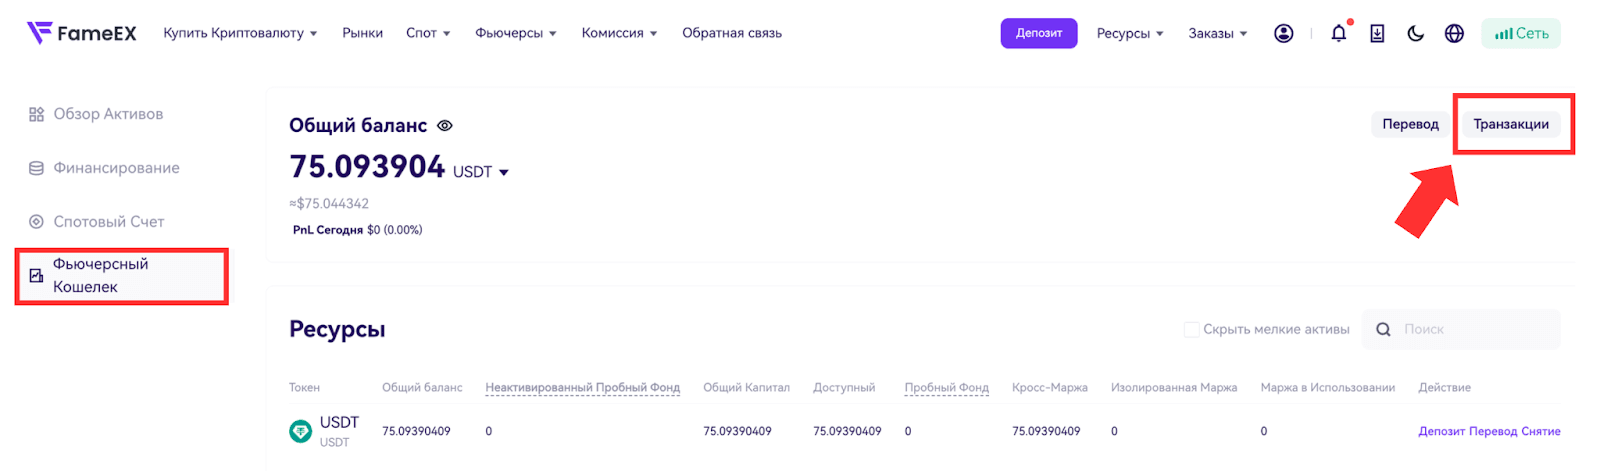Viewport: 1600px width, 471px height.
Task: Click the search magnifier icon
Action: [x=1383, y=329]
